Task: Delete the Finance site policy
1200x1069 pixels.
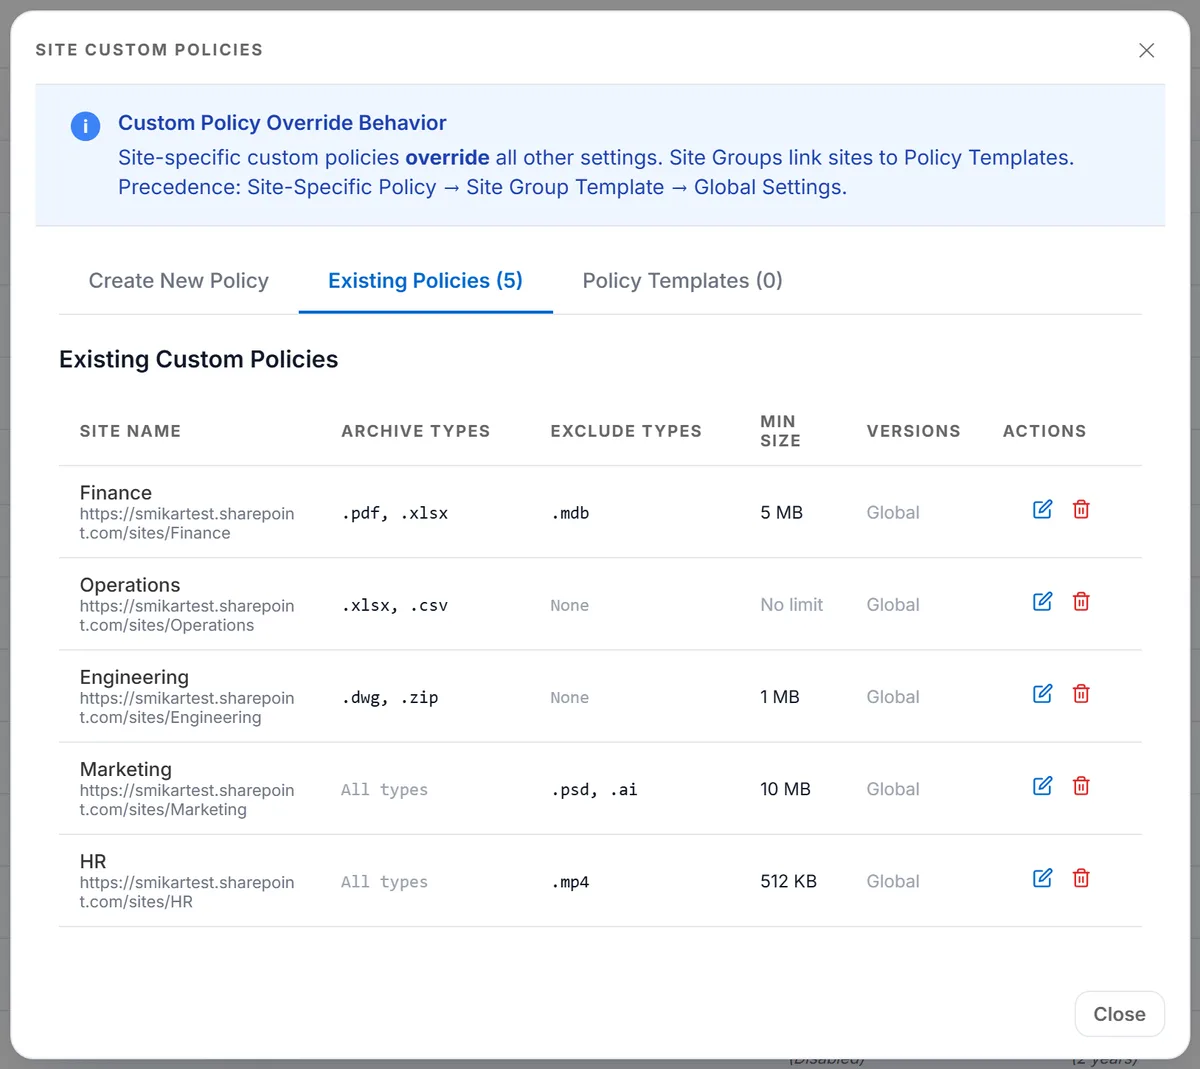Action: click(x=1081, y=509)
